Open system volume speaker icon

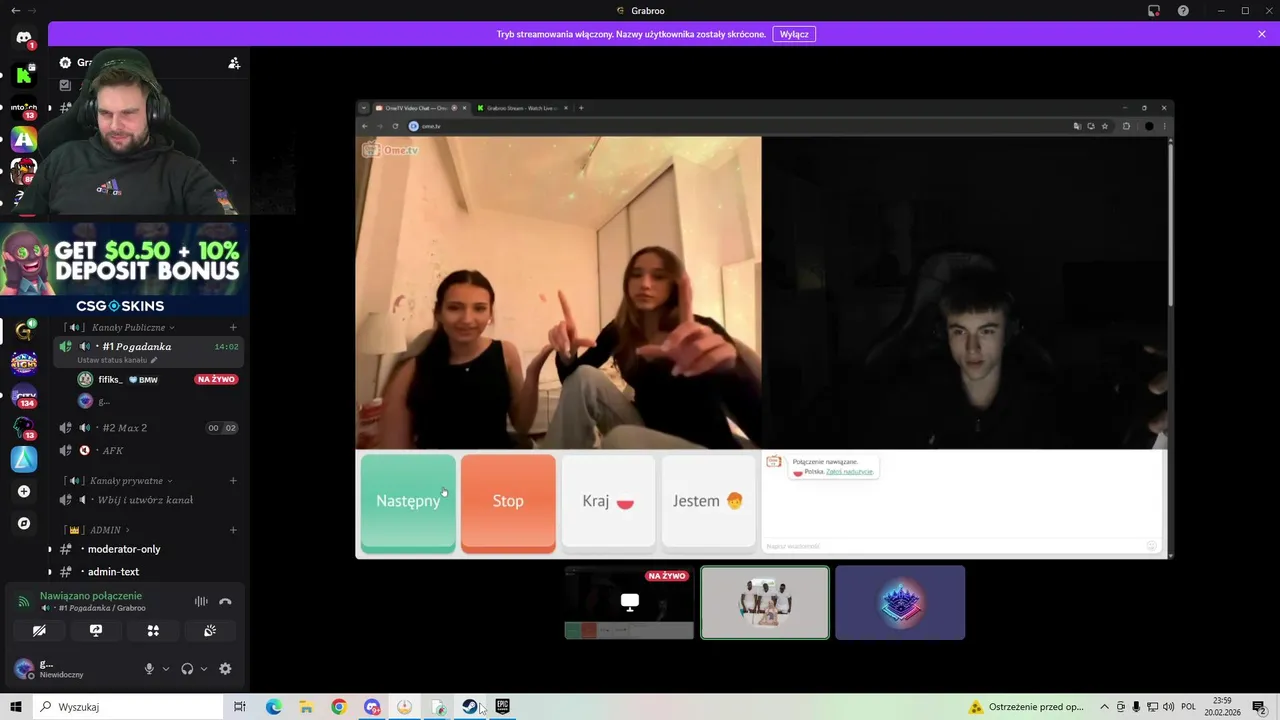point(1168,707)
